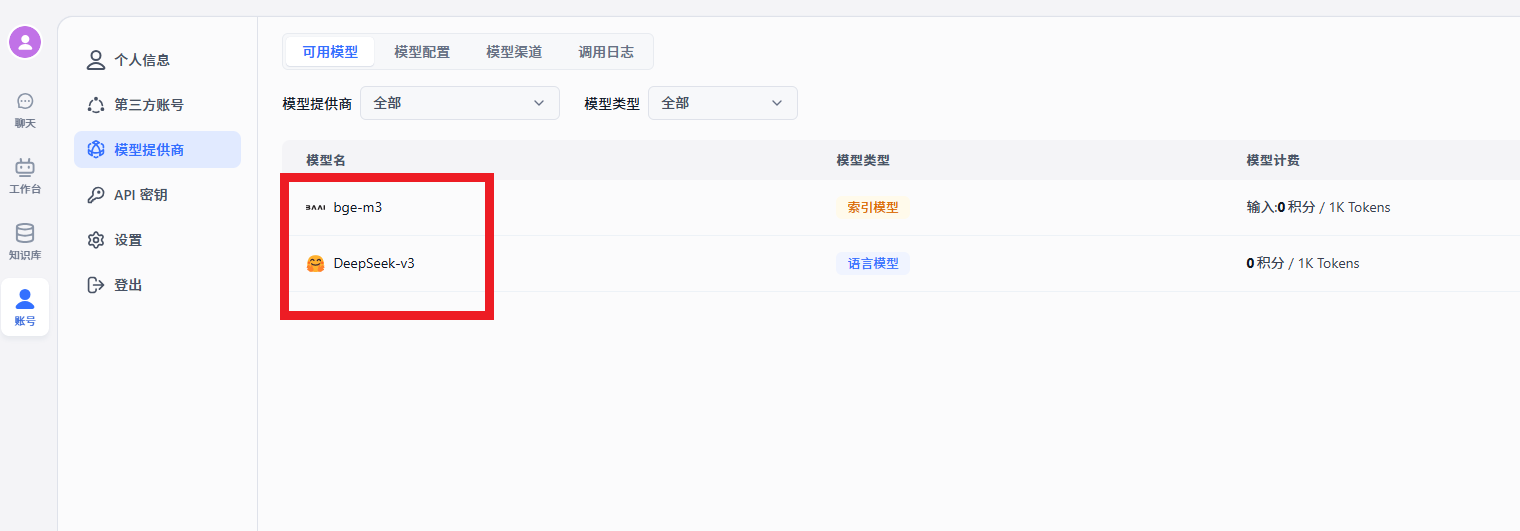This screenshot has width=1520, height=531.
Task: Click the 模型计费 column header
Action: (1273, 160)
